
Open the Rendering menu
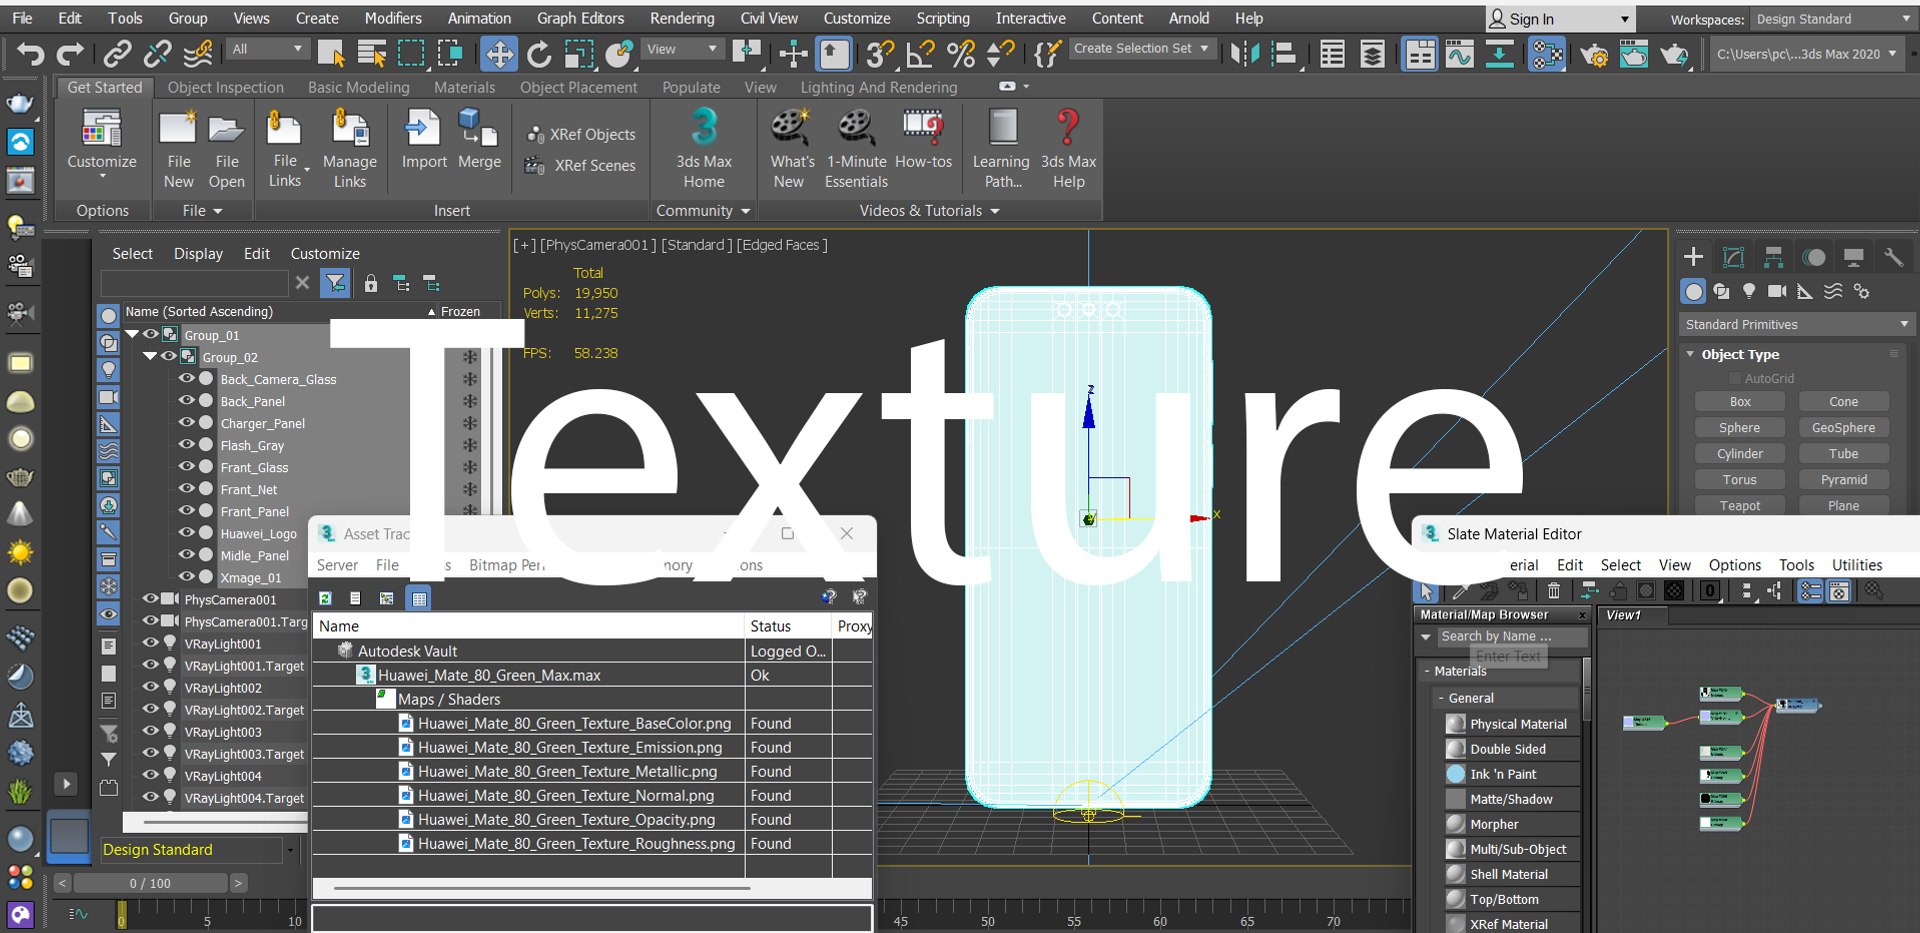(682, 18)
